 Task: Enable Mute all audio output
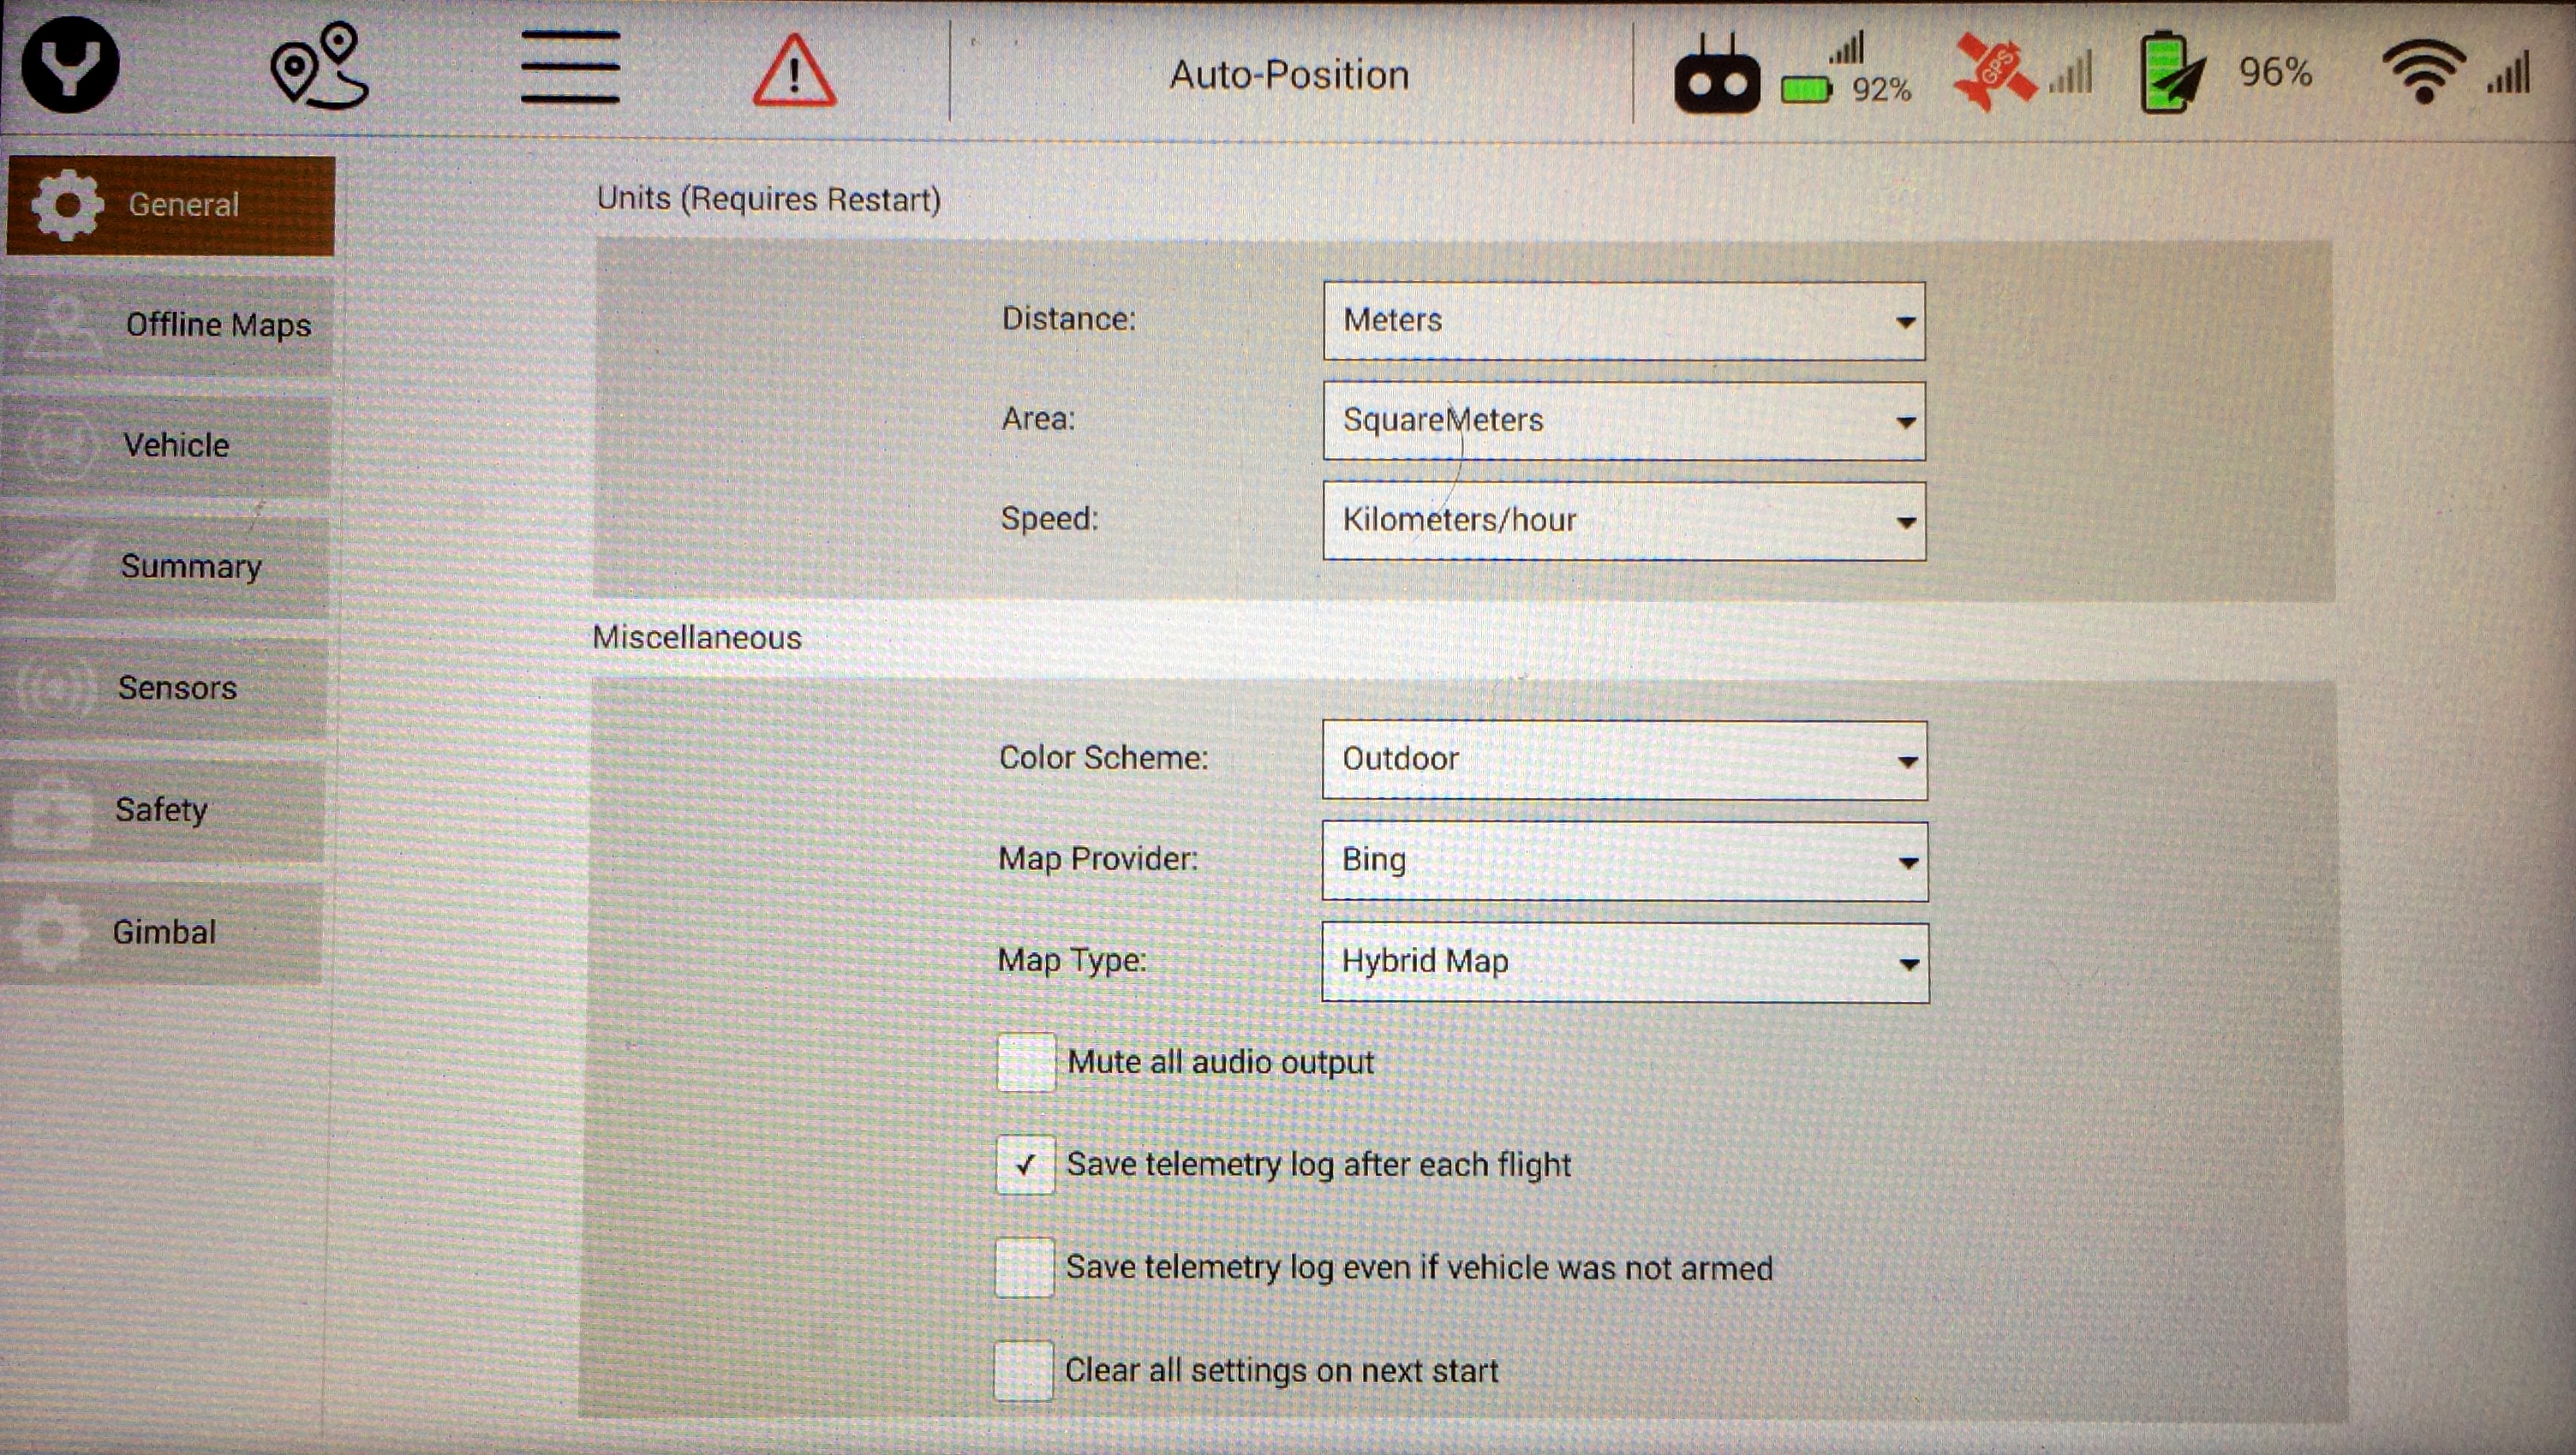1026,1062
